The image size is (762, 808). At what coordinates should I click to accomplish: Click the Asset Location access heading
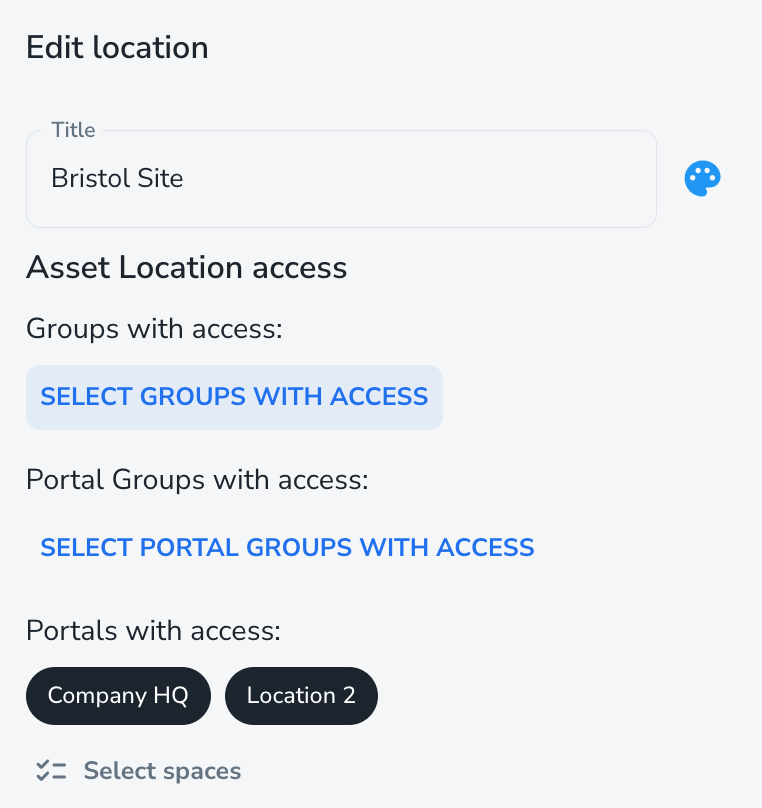[x=186, y=267]
